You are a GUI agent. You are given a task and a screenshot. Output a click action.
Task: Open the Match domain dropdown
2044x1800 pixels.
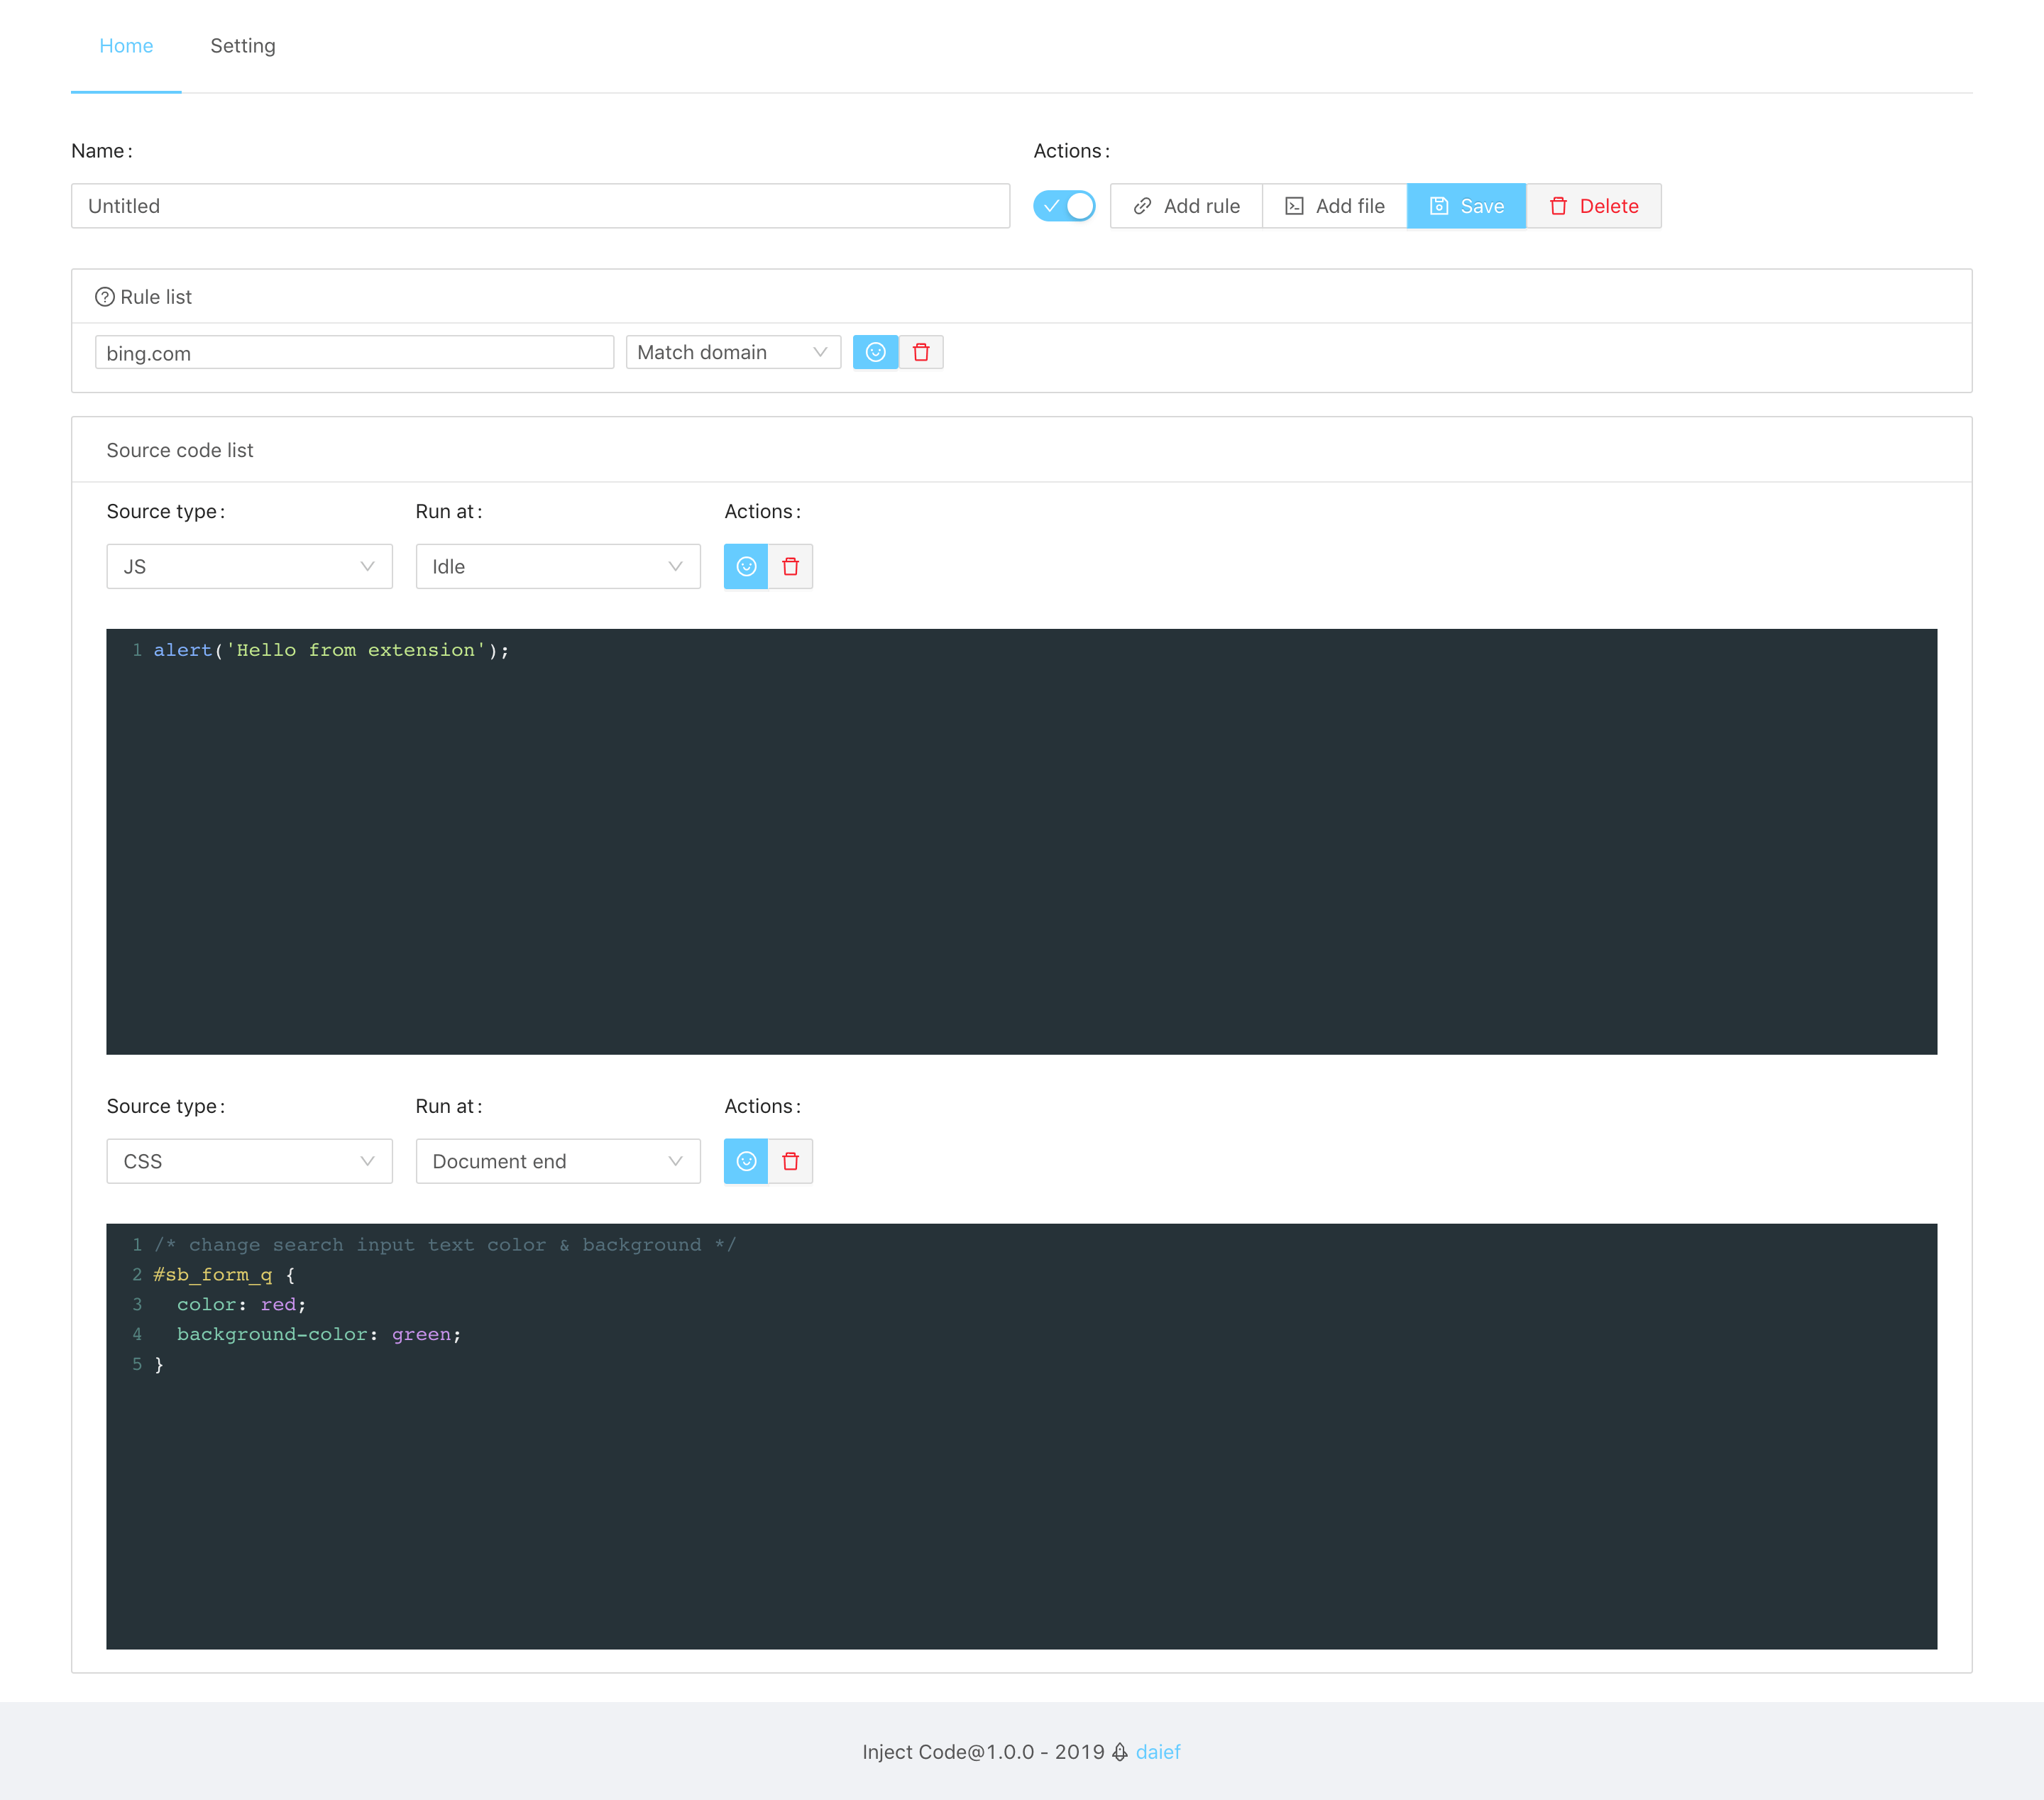[x=732, y=352]
